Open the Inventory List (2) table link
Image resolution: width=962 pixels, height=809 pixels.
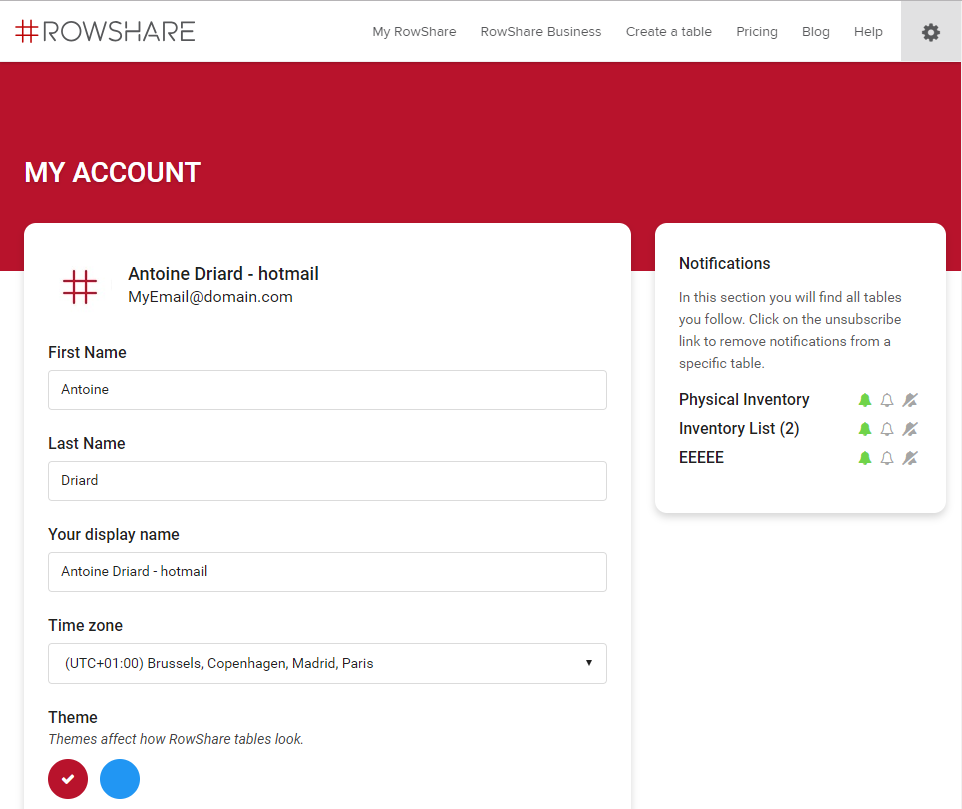point(739,429)
